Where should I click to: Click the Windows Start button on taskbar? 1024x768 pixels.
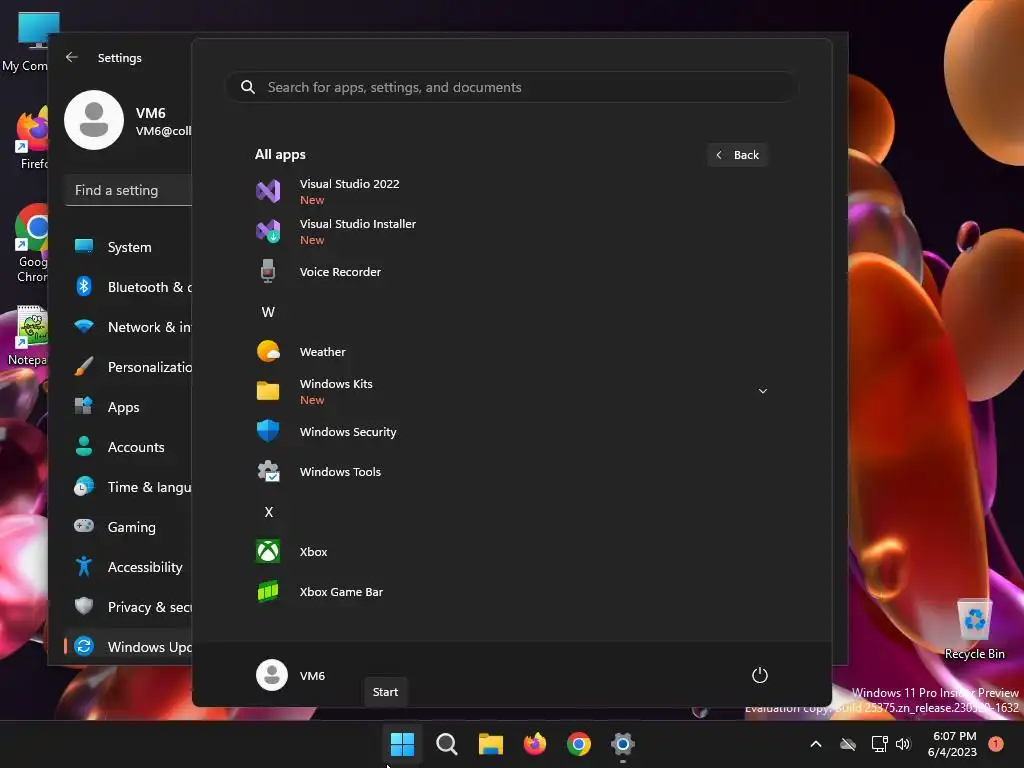(x=402, y=743)
